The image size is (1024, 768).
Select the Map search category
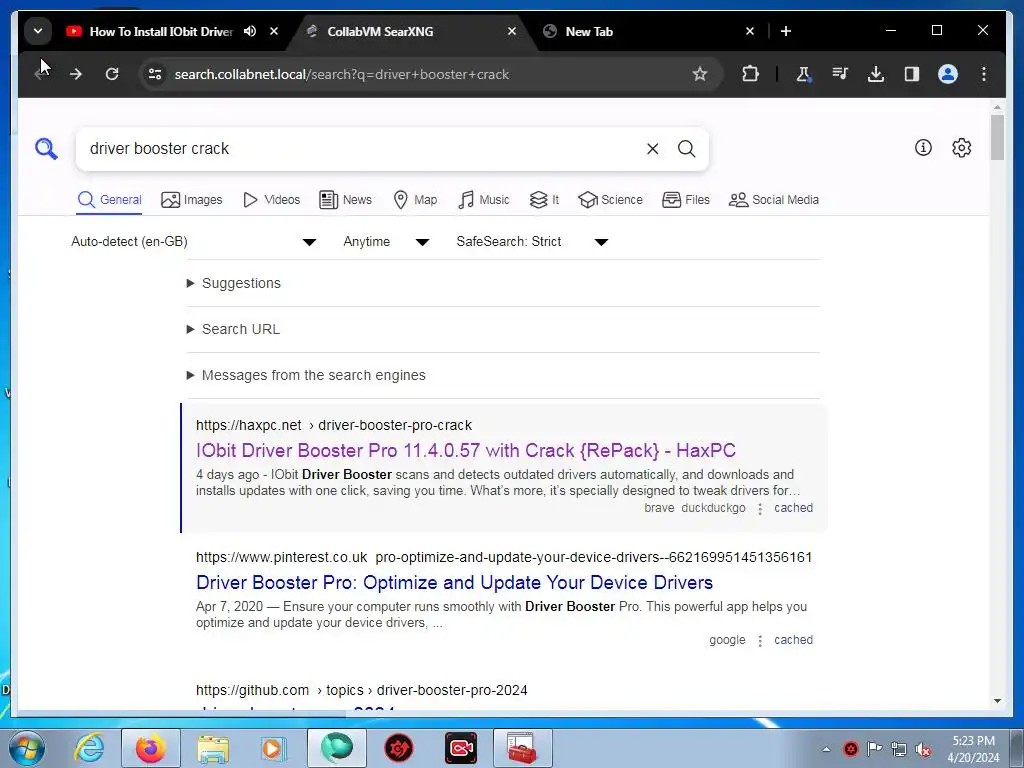point(415,200)
